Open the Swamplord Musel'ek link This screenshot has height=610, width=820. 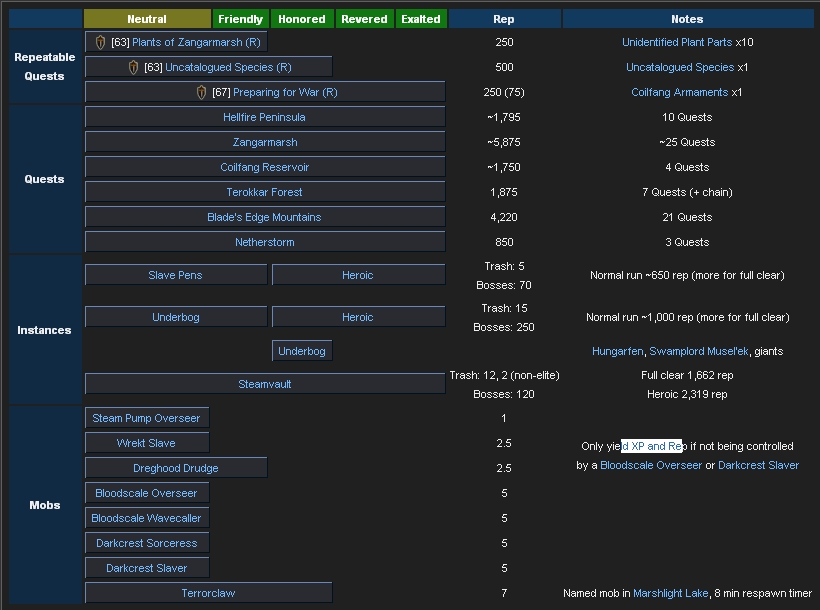(699, 352)
